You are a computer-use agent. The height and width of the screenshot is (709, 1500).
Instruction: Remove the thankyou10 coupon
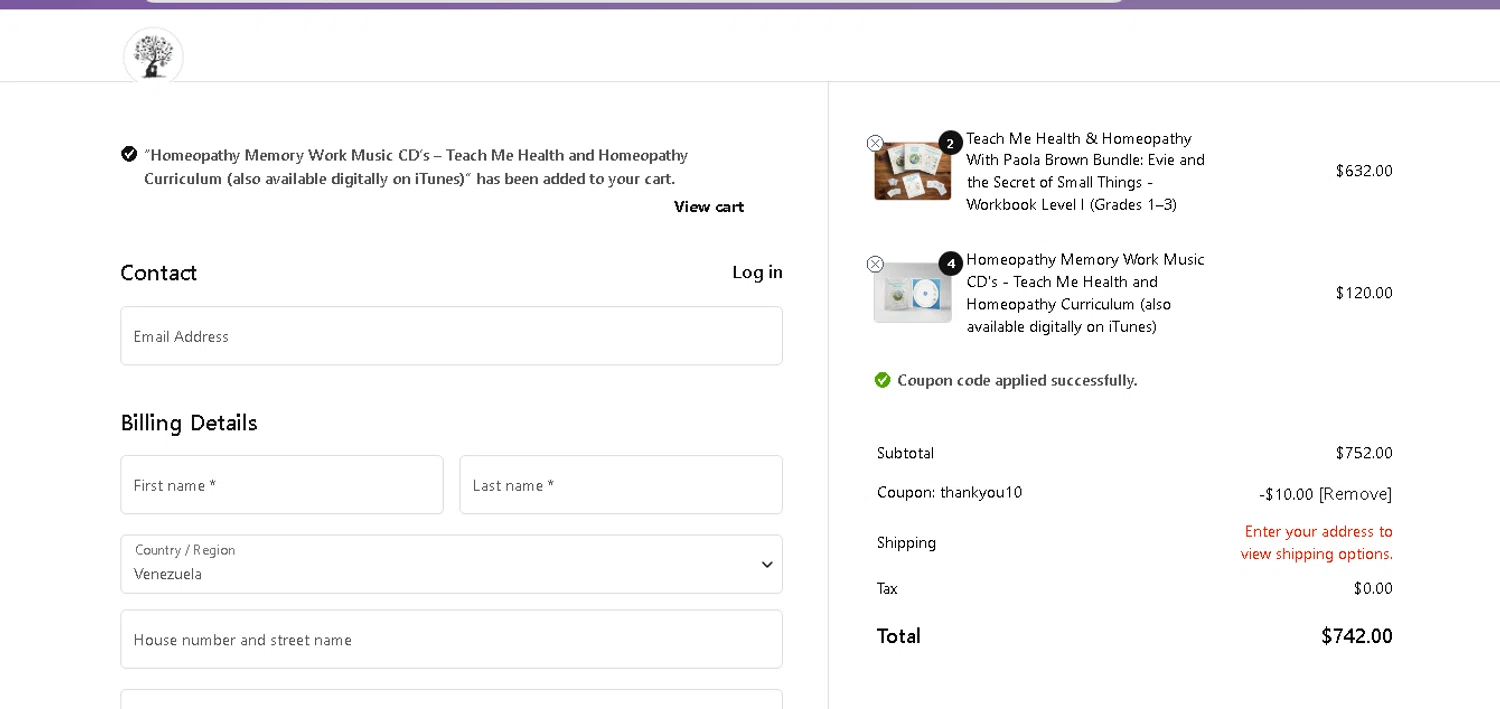(1355, 494)
